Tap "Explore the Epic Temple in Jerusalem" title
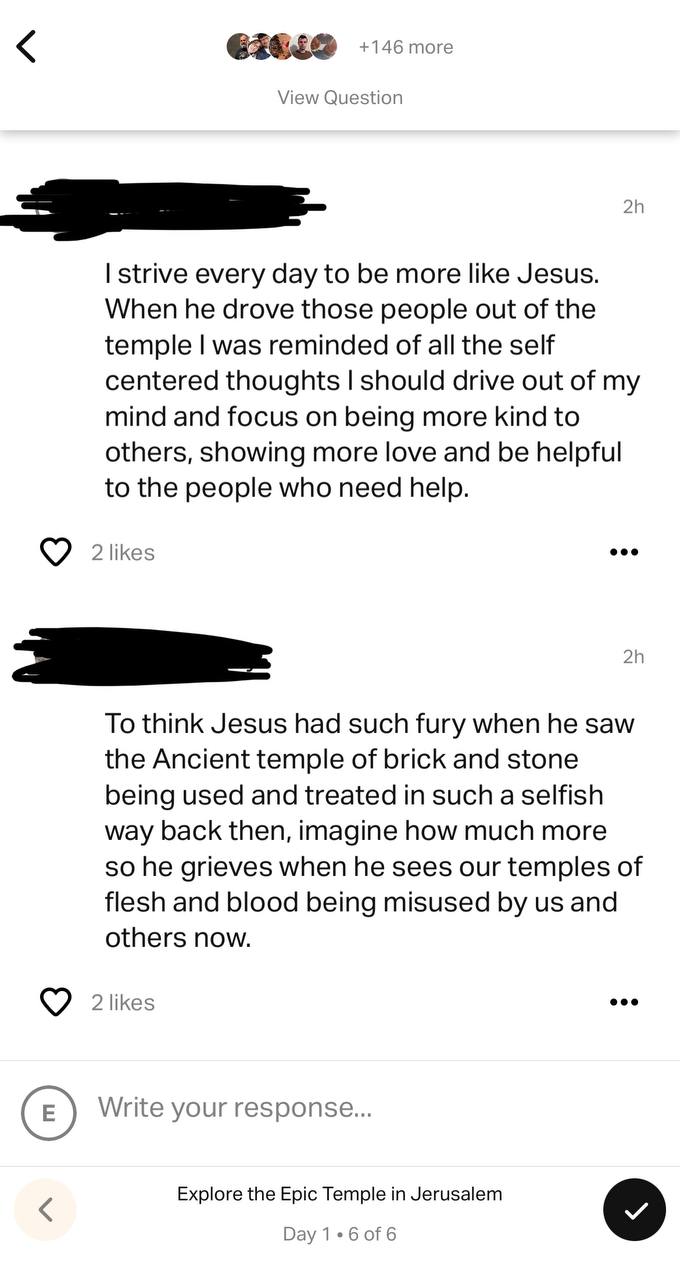680x1280 pixels. pos(340,1194)
